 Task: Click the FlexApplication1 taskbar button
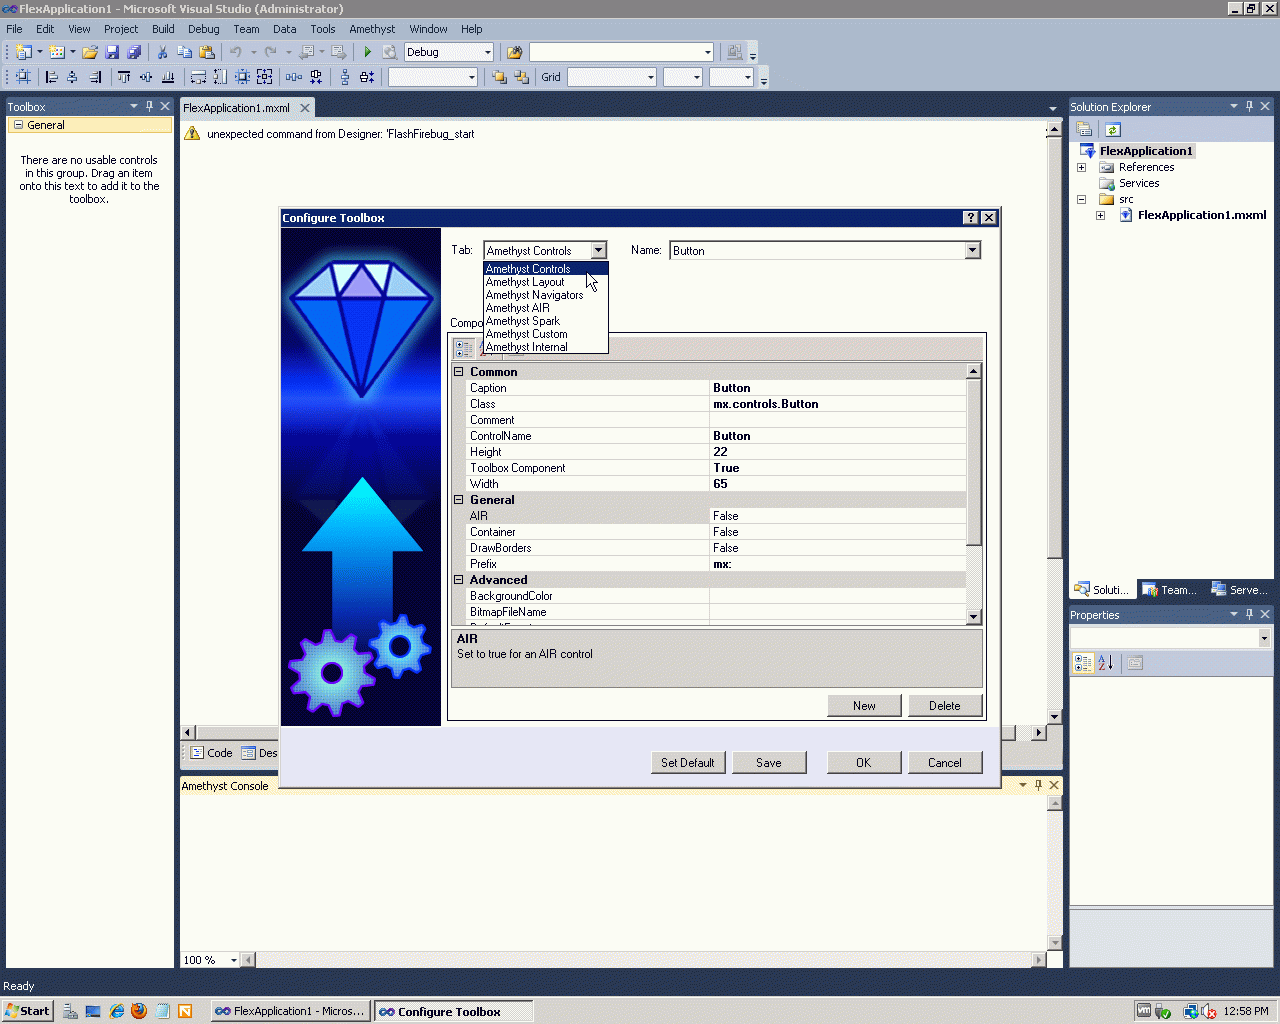tap(291, 1011)
